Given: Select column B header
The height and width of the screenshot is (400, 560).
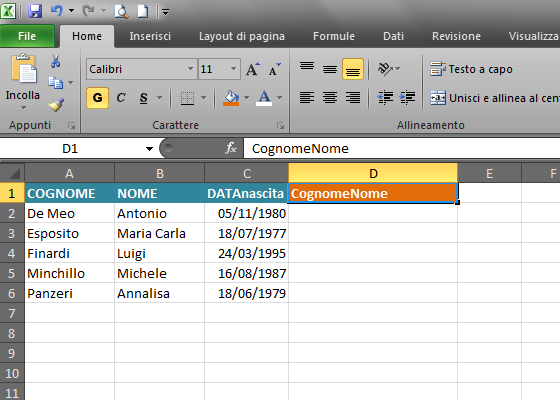Looking at the screenshot, I should [160, 173].
